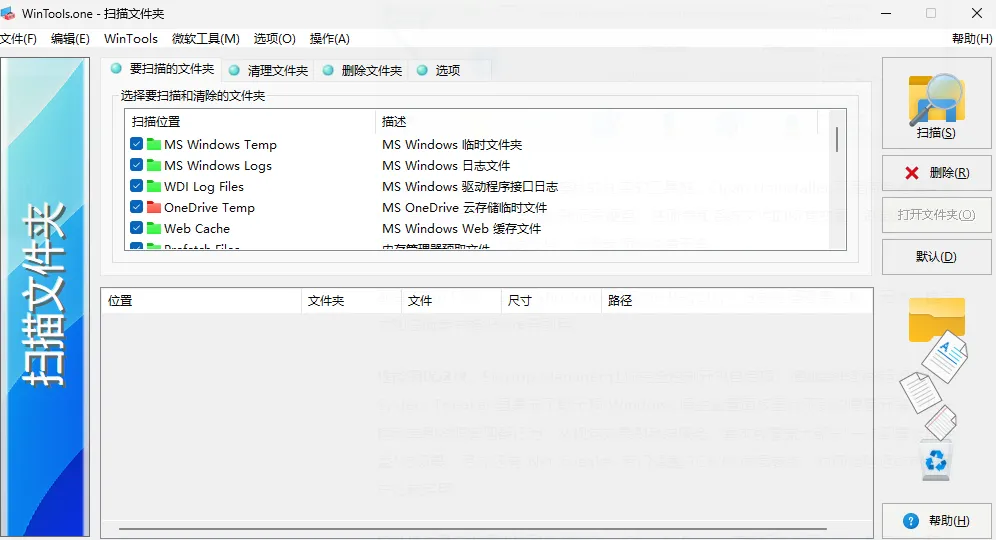
Task: Sort results by 文件夹 column header
Action: pos(351,300)
